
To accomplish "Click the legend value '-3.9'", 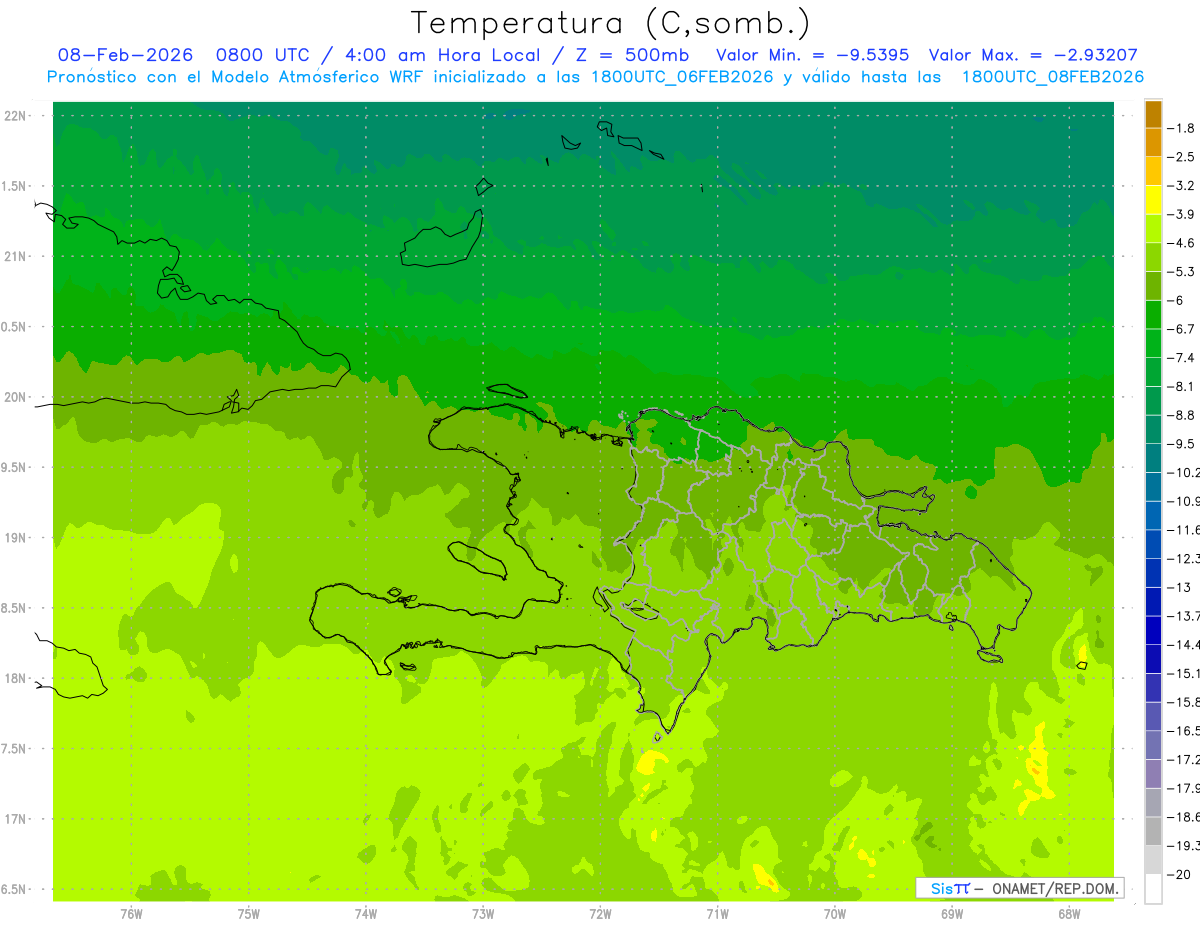I will coord(1182,214).
